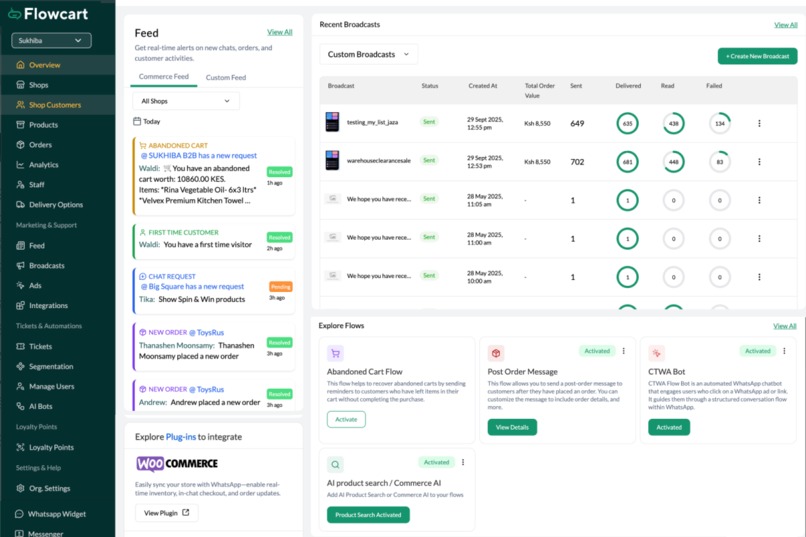Click the Ads sparkle icon

coord(21,285)
